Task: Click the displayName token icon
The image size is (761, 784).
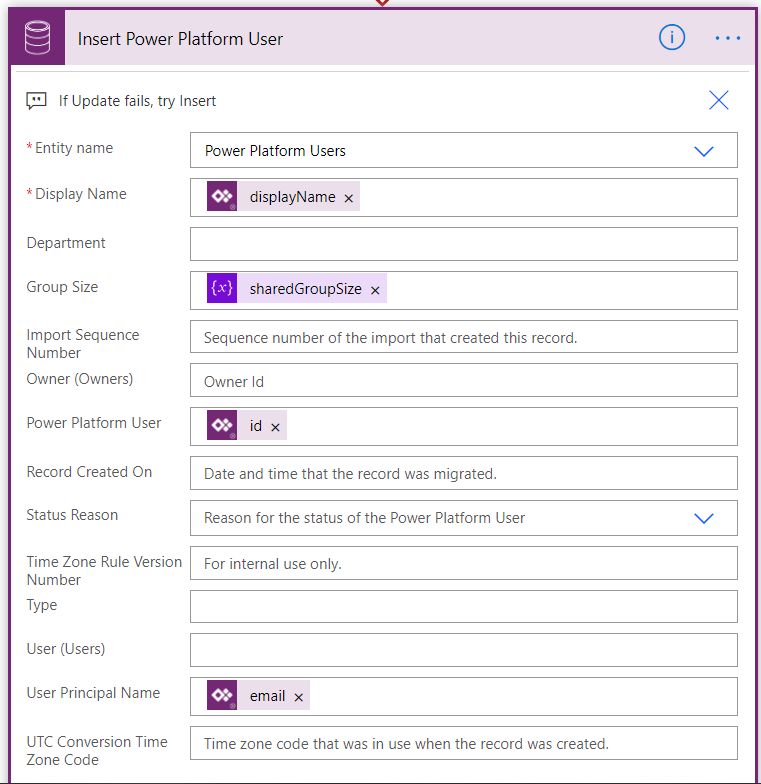Action: coord(222,196)
